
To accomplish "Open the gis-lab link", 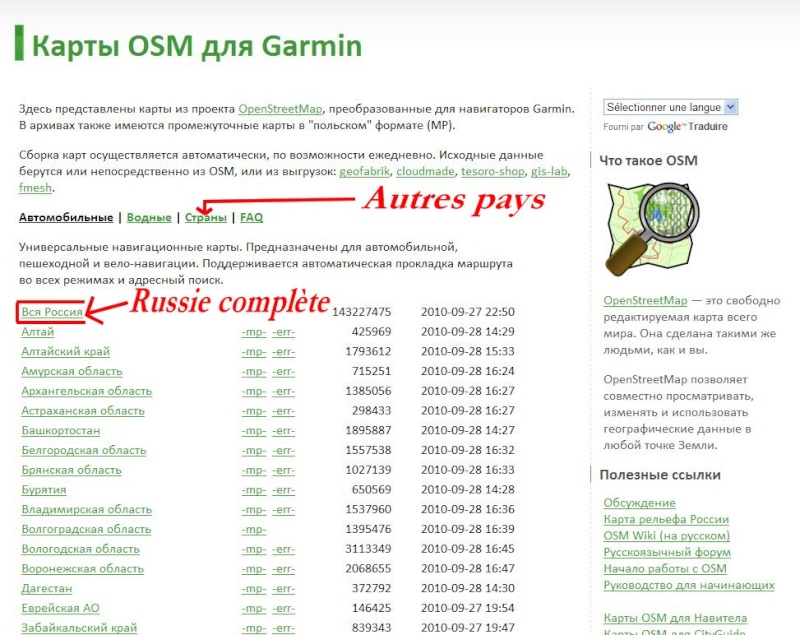I will pyautogui.click(x=549, y=171).
